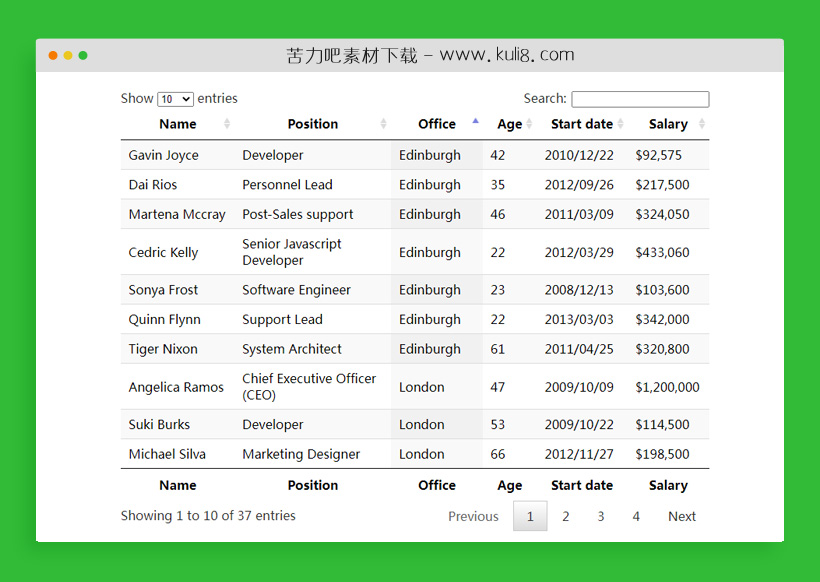Click the green dot in the title bar
The image size is (820, 582).
(x=82, y=56)
